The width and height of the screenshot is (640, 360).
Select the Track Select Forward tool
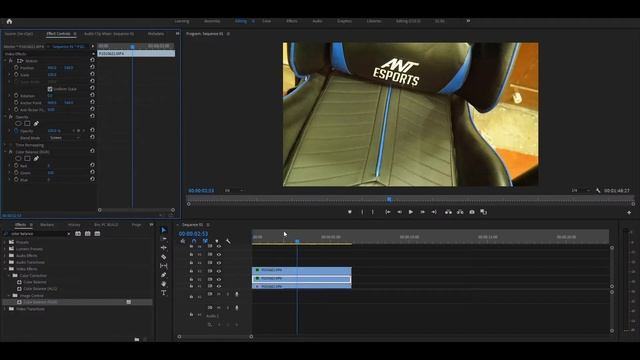click(x=164, y=239)
